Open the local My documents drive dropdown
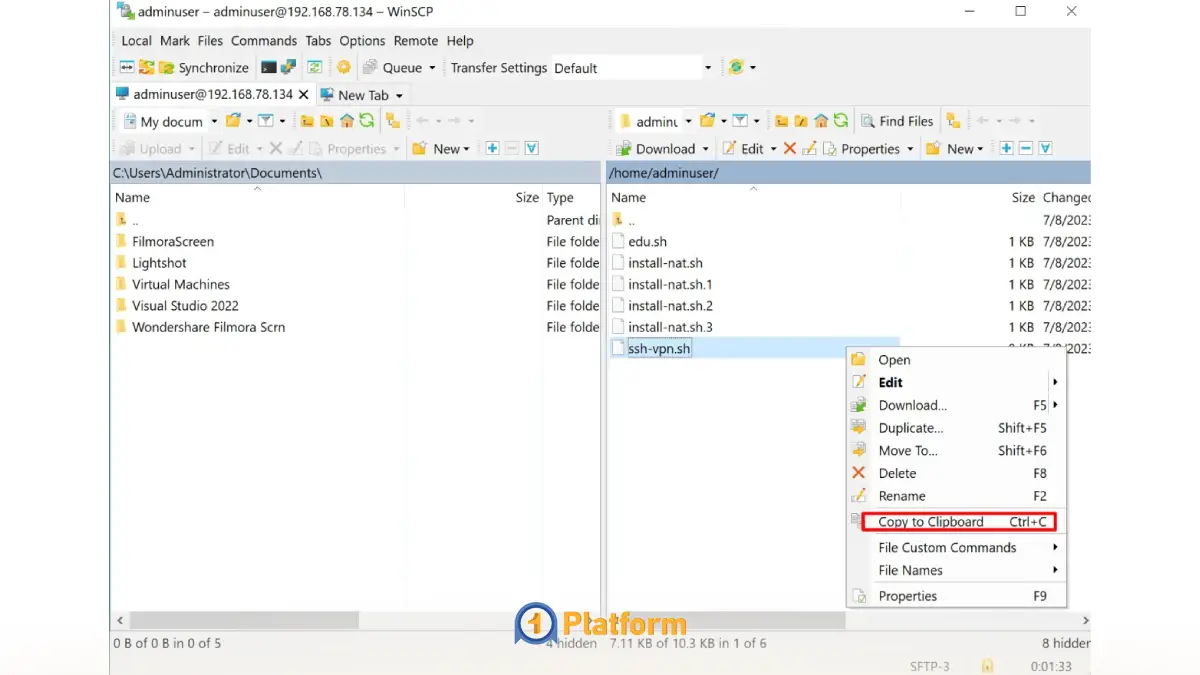This screenshot has width=1200, height=675. [213, 122]
